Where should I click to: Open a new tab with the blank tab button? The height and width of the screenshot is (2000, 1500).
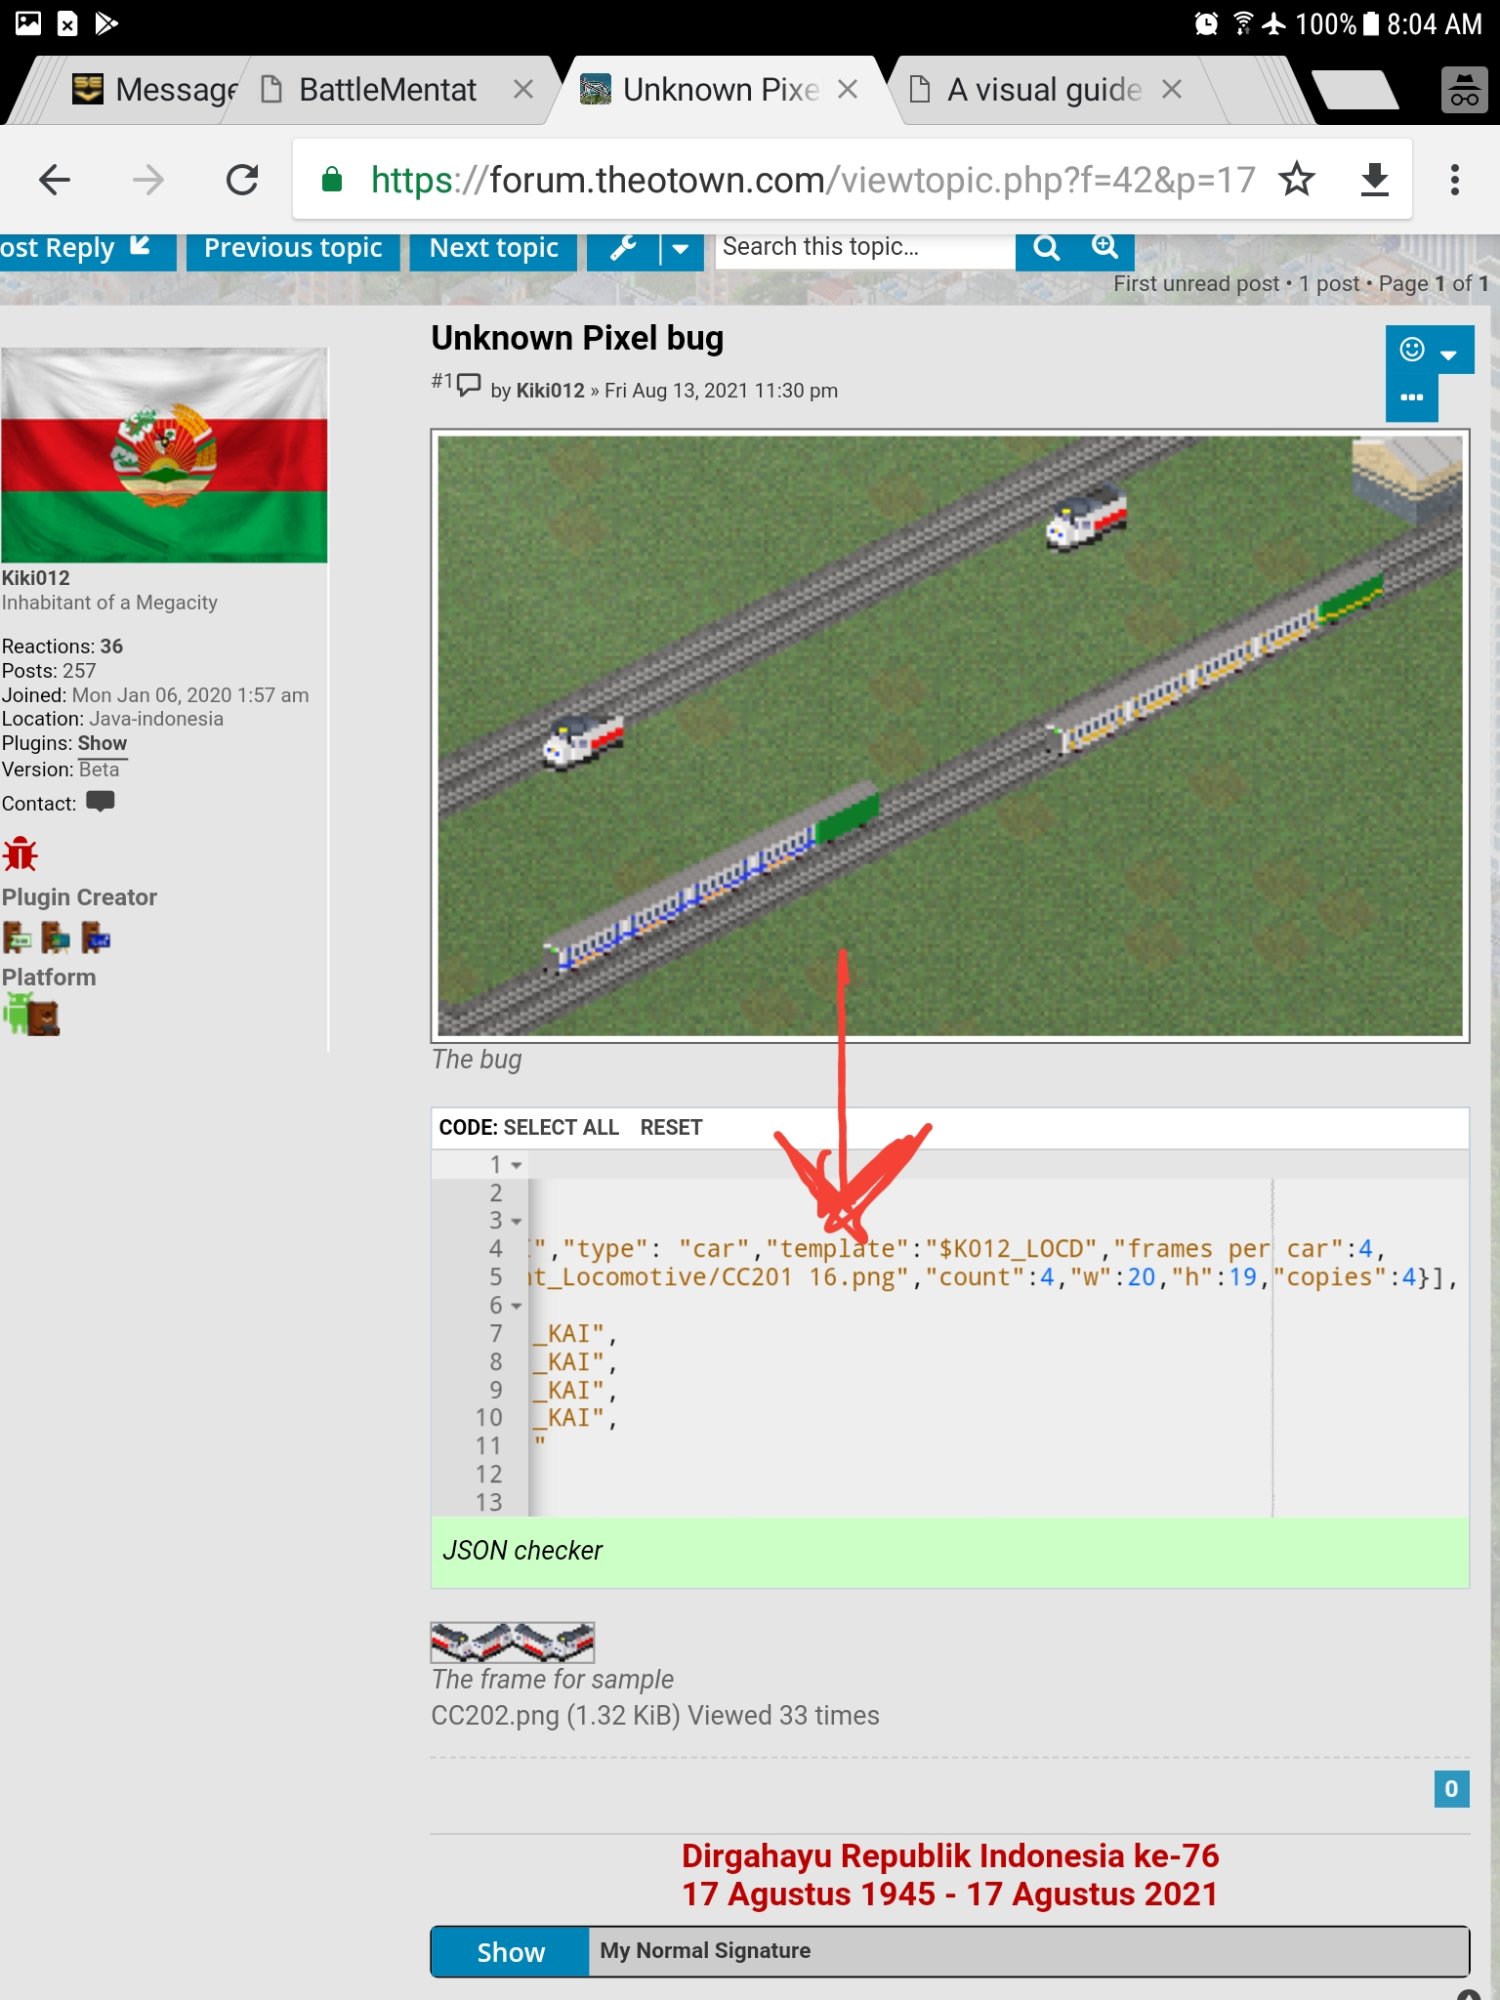pyautogui.click(x=1354, y=90)
